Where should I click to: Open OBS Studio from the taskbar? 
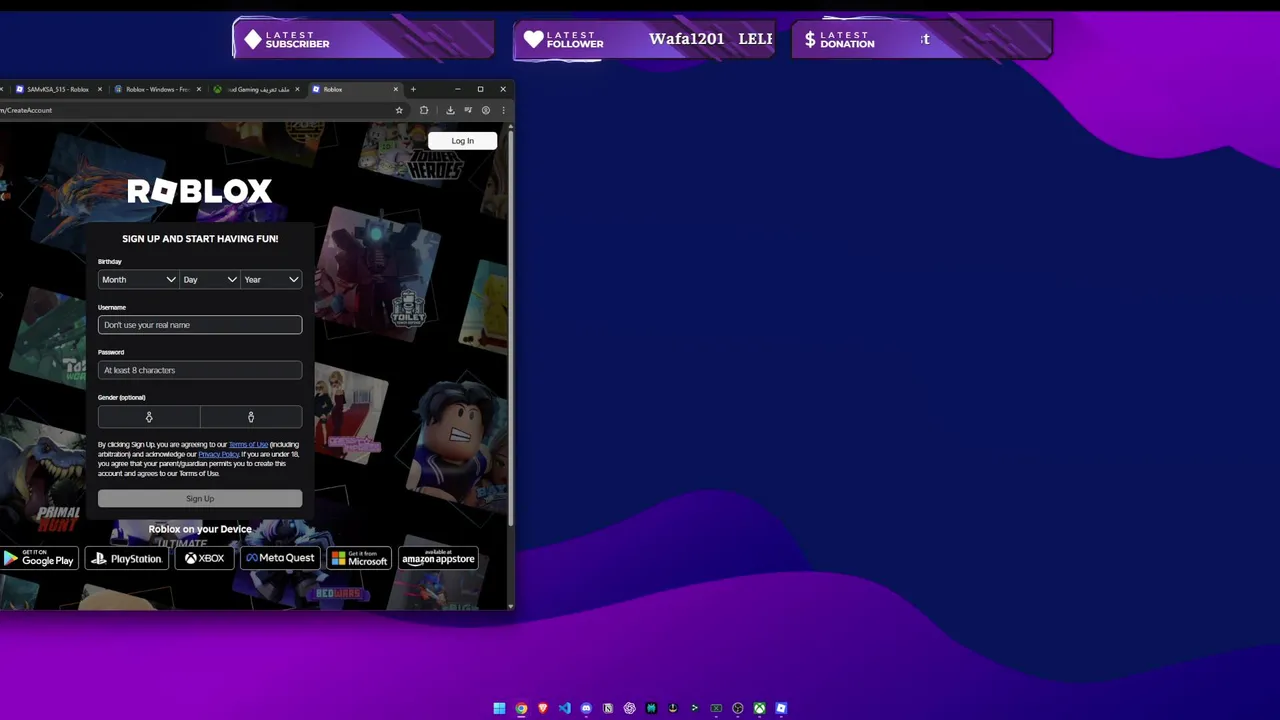click(x=738, y=708)
